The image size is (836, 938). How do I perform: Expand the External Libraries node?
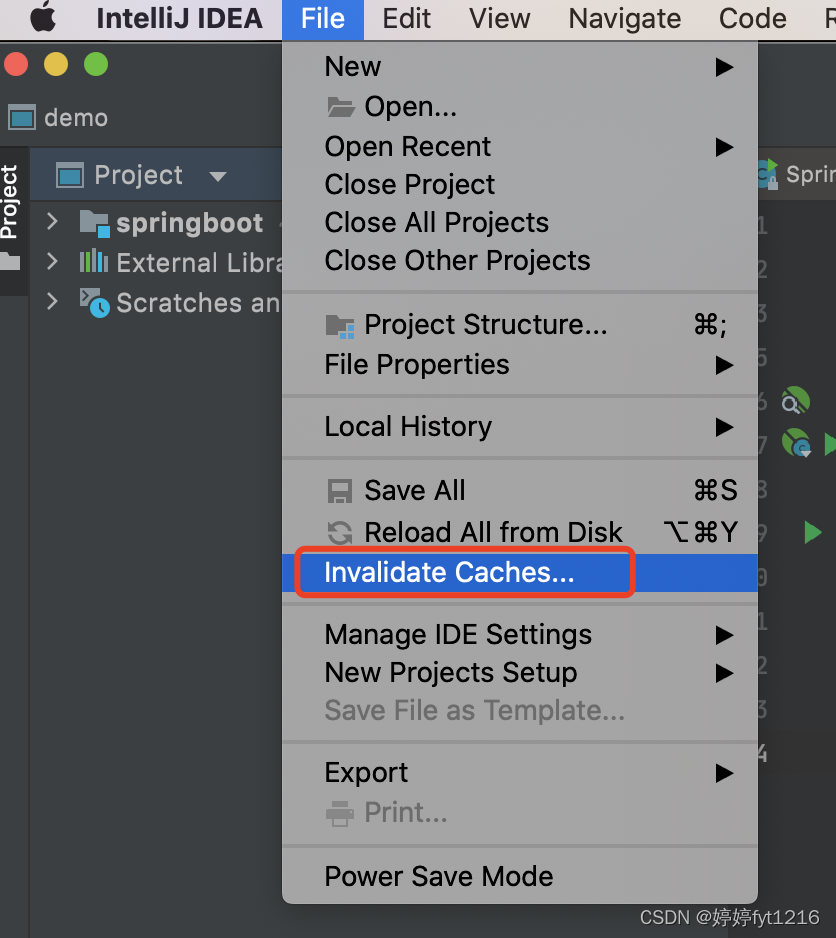tap(52, 261)
